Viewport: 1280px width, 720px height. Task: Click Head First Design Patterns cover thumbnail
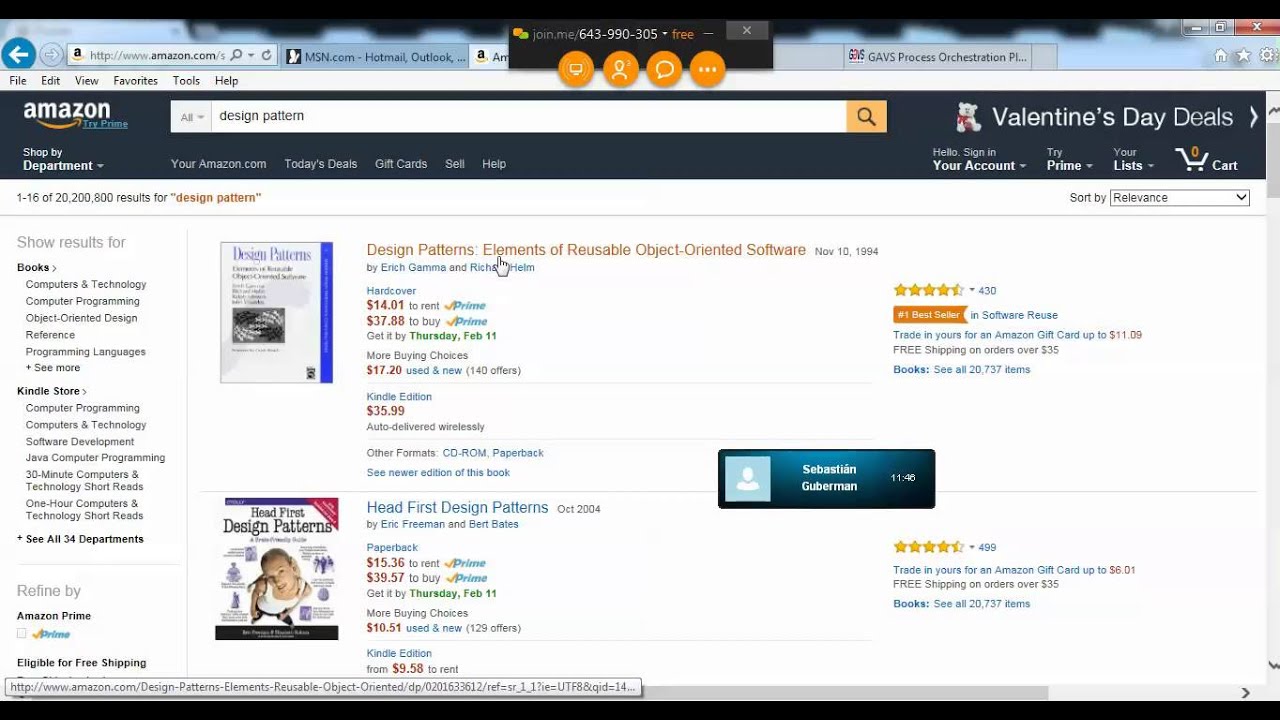click(277, 569)
